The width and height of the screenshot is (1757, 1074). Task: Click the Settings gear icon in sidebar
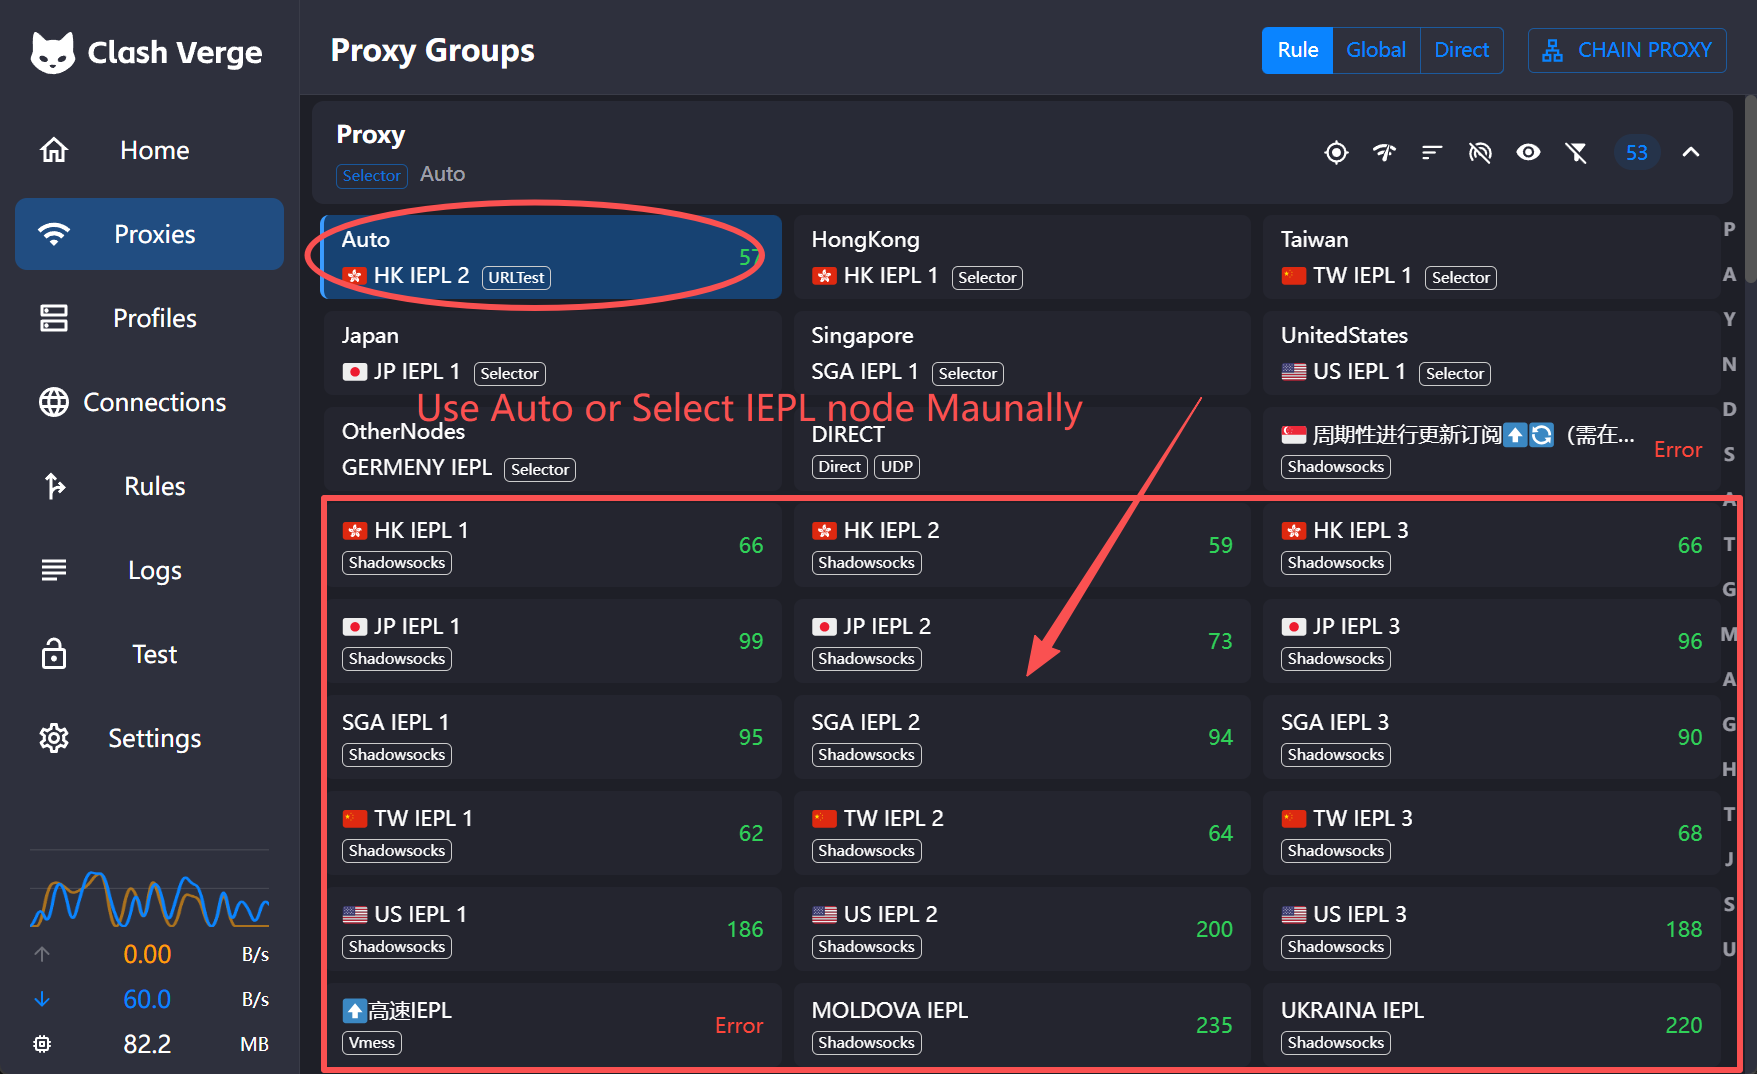(x=54, y=738)
